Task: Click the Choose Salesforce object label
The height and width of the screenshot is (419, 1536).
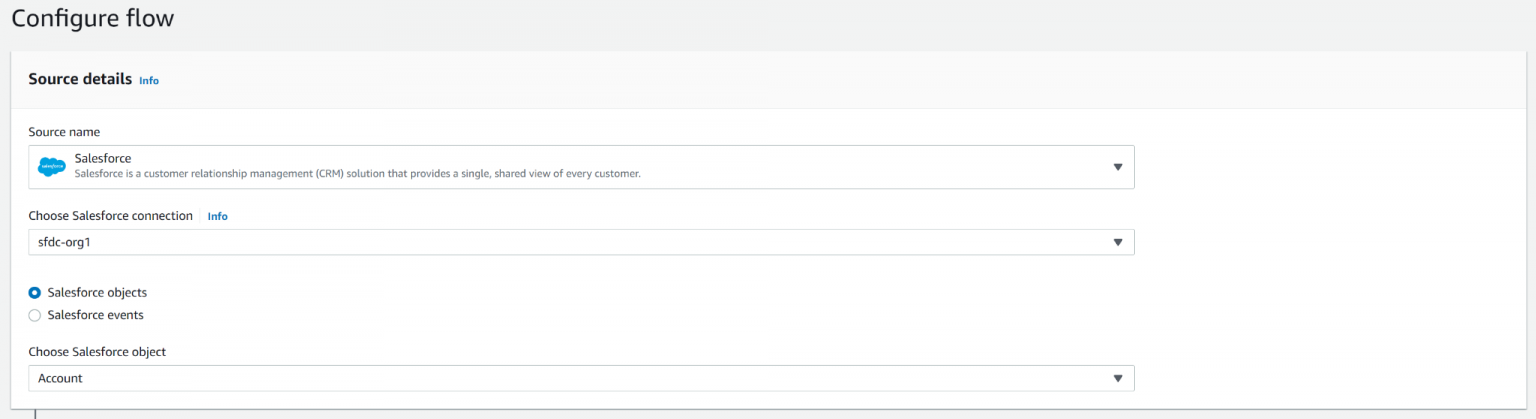Action: pos(97,352)
